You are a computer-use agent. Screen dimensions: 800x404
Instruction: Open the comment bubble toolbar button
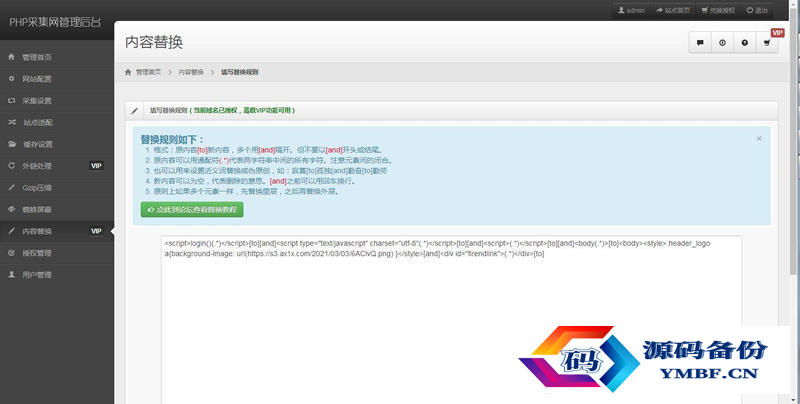(700, 43)
